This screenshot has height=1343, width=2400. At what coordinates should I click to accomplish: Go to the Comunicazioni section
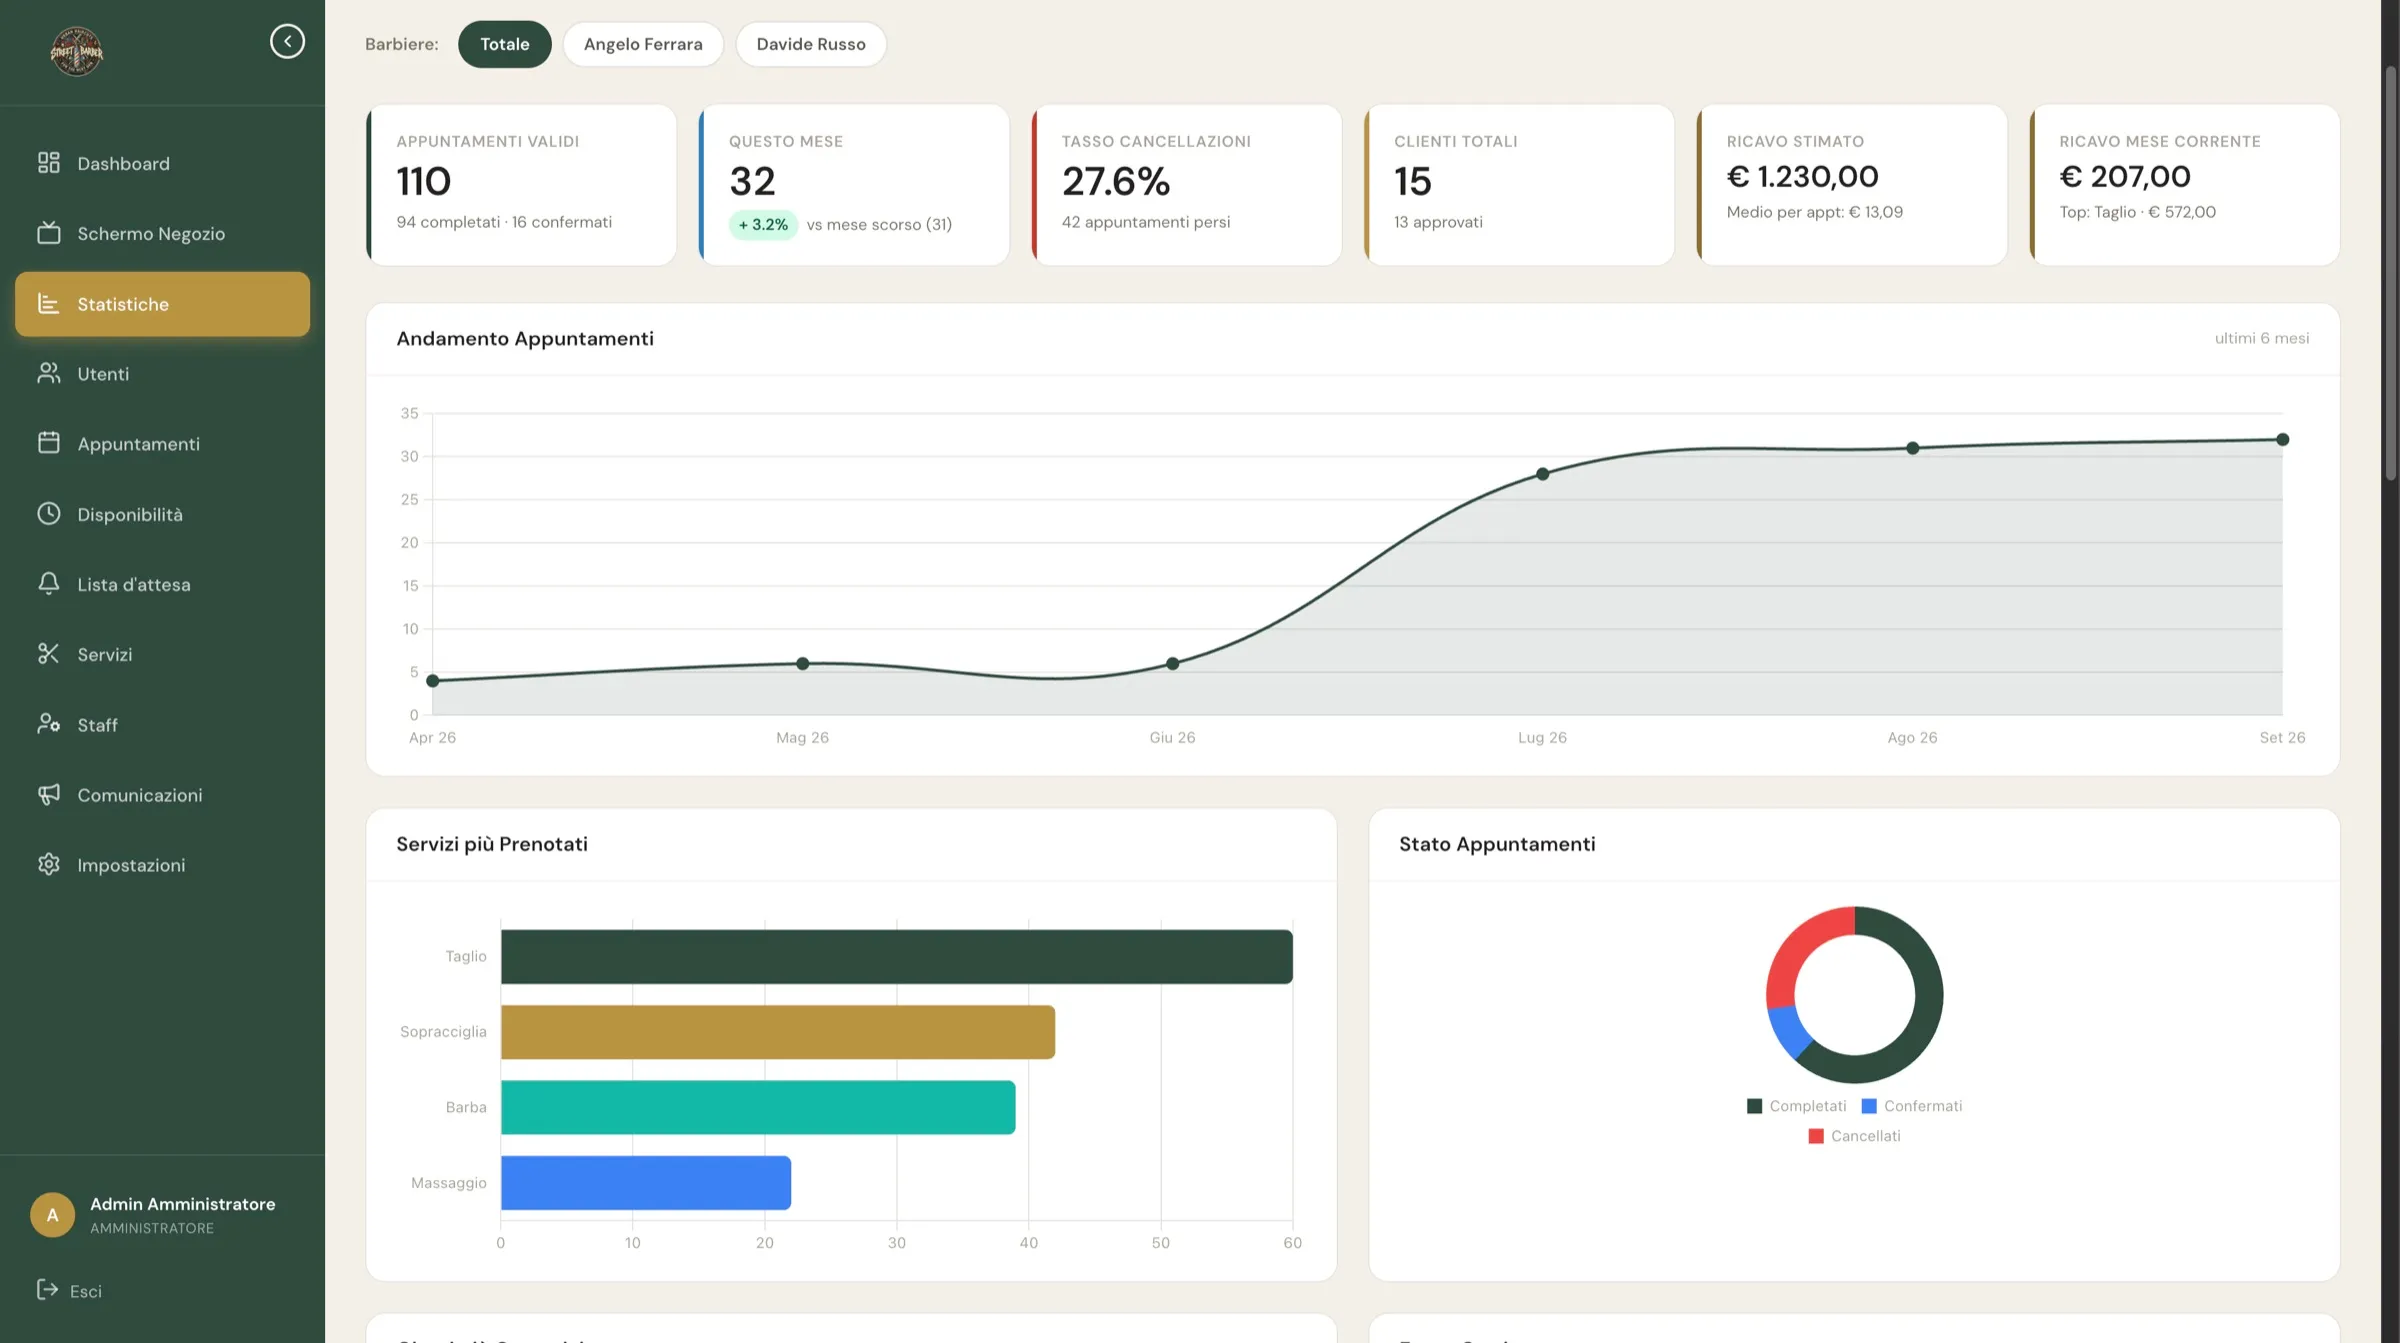tap(162, 794)
